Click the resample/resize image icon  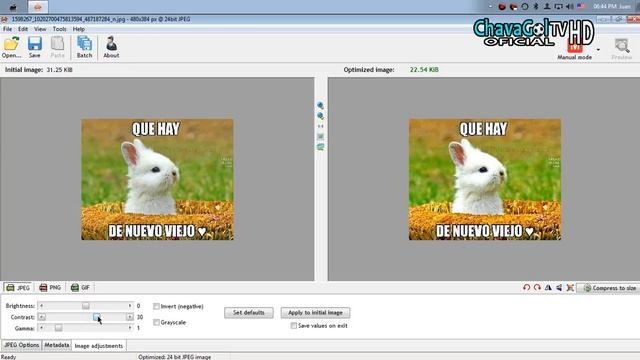pos(570,288)
